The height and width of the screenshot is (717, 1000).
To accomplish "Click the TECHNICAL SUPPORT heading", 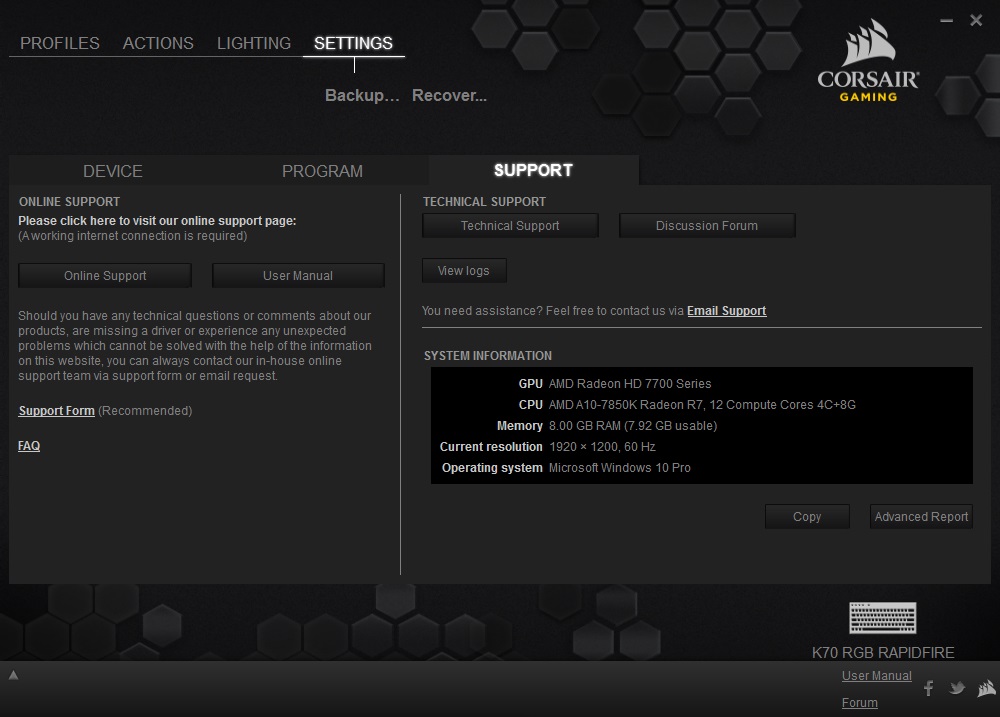I will pyautogui.click(x=484, y=202).
